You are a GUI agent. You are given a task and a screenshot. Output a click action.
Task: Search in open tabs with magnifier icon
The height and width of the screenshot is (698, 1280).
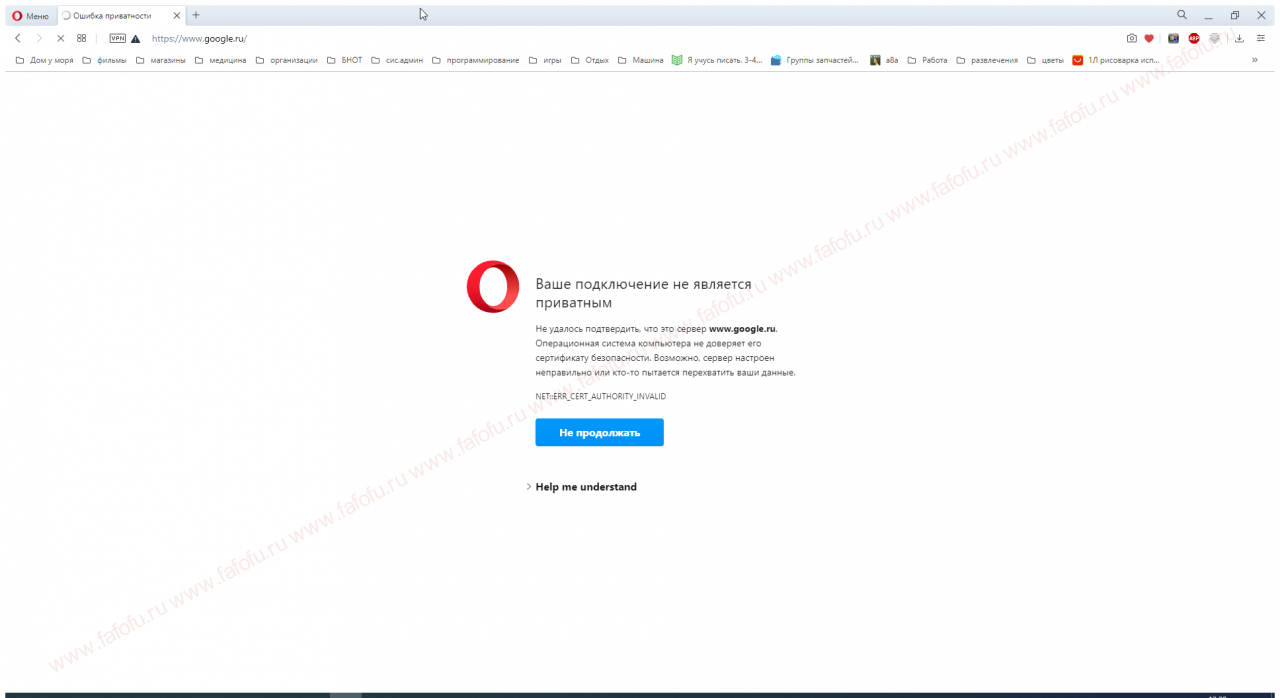coord(1182,15)
